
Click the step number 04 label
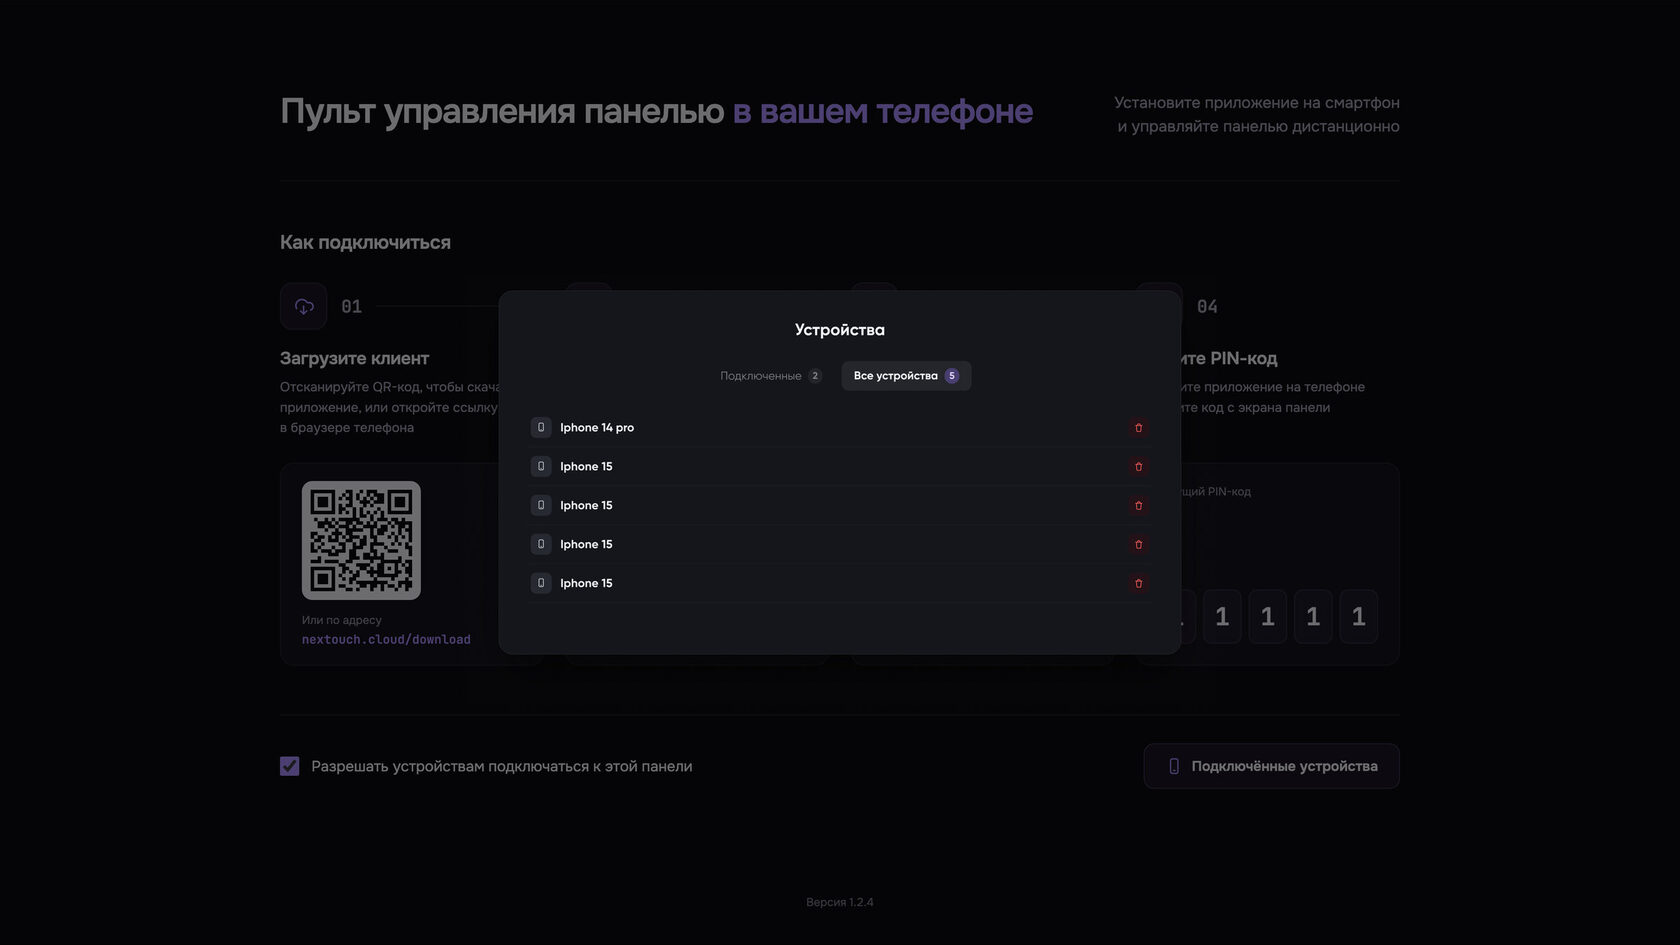(1207, 307)
